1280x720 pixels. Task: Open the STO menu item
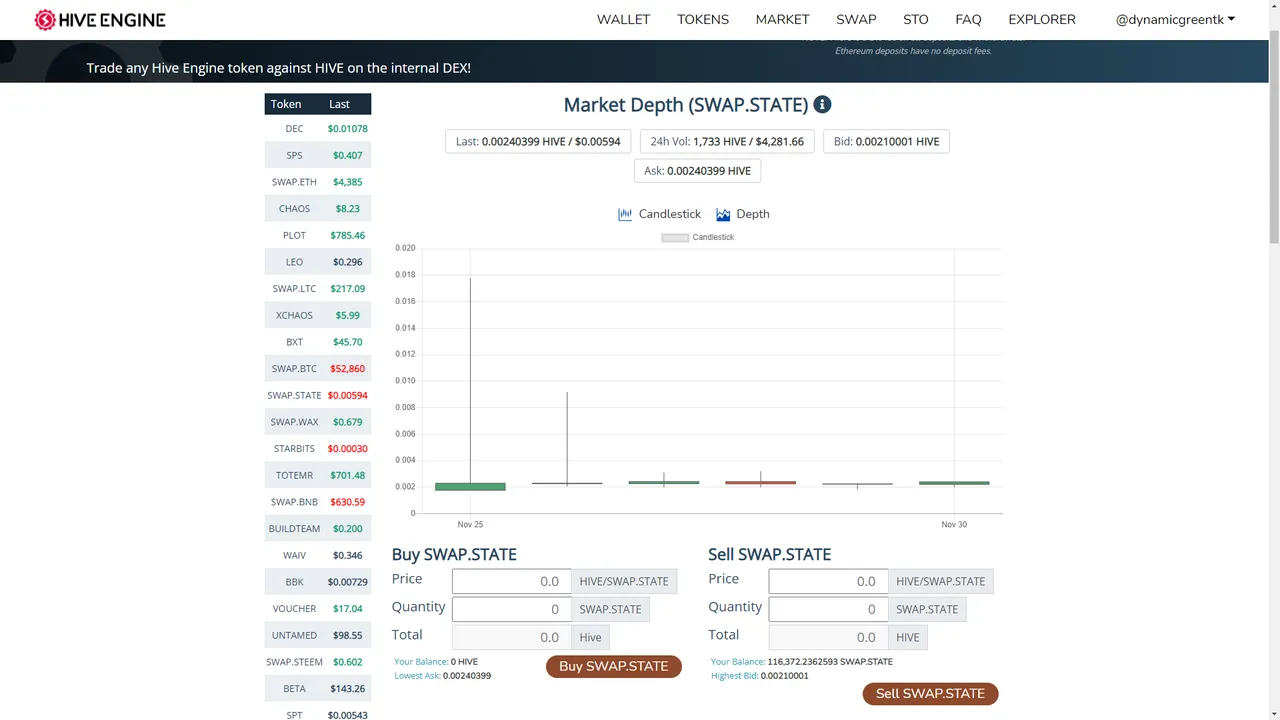916,19
